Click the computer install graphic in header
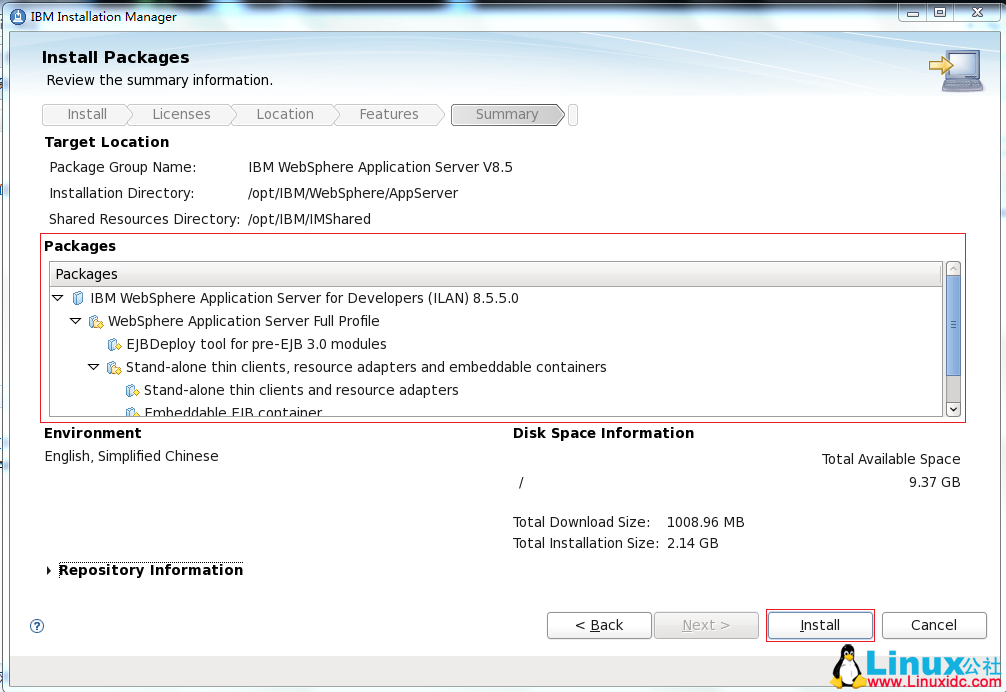 tap(955, 71)
